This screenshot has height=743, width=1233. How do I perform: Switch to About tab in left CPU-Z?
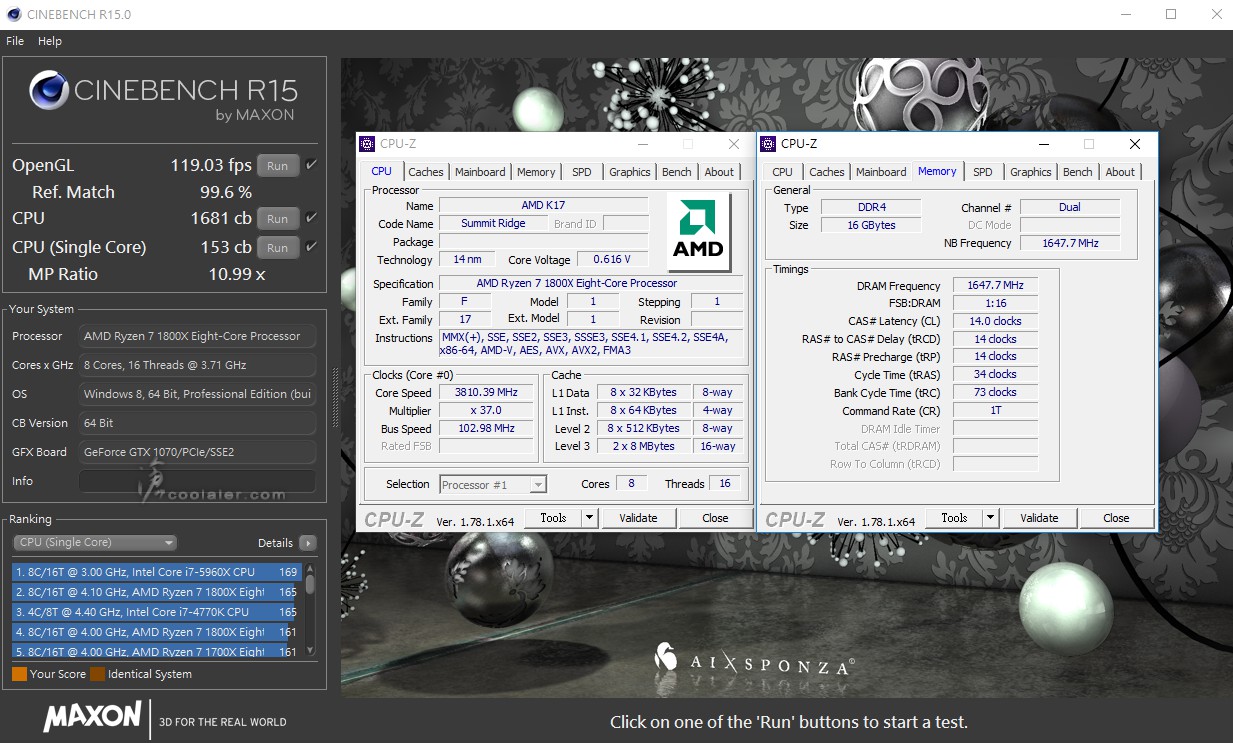pos(719,172)
